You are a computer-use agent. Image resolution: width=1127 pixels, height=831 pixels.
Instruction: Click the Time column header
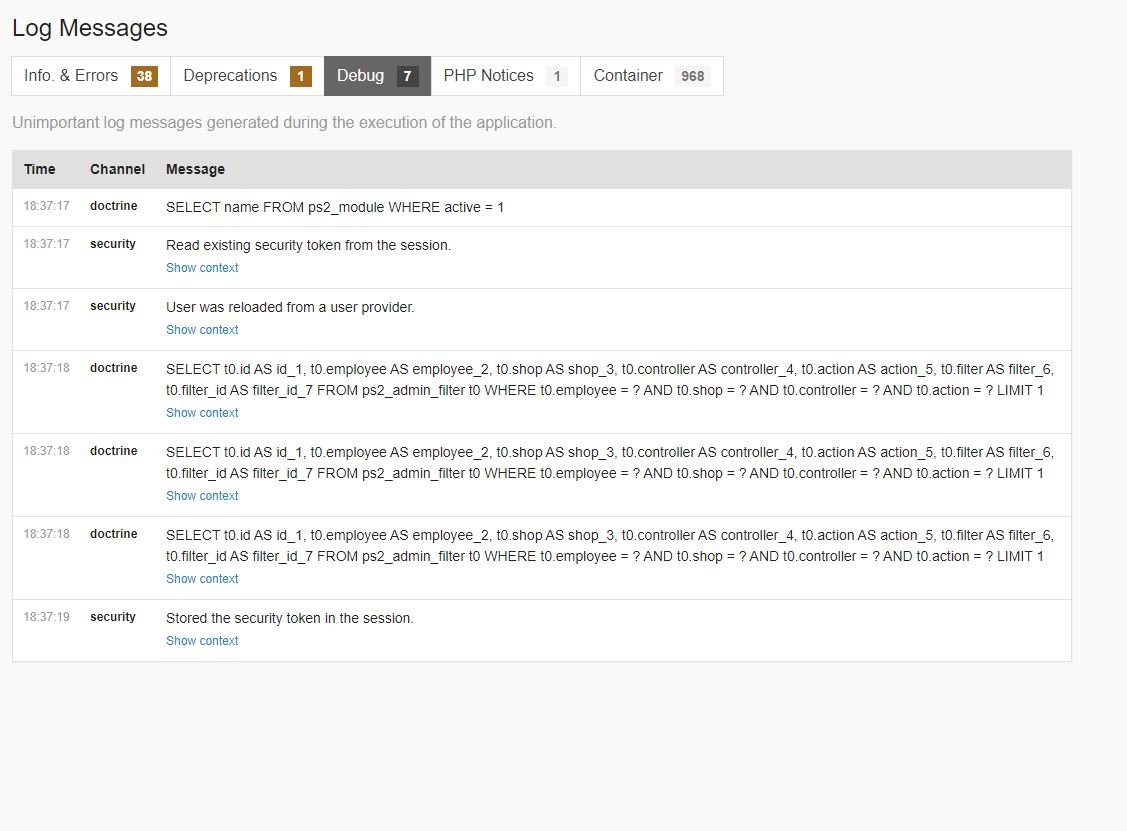click(x=40, y=169)
